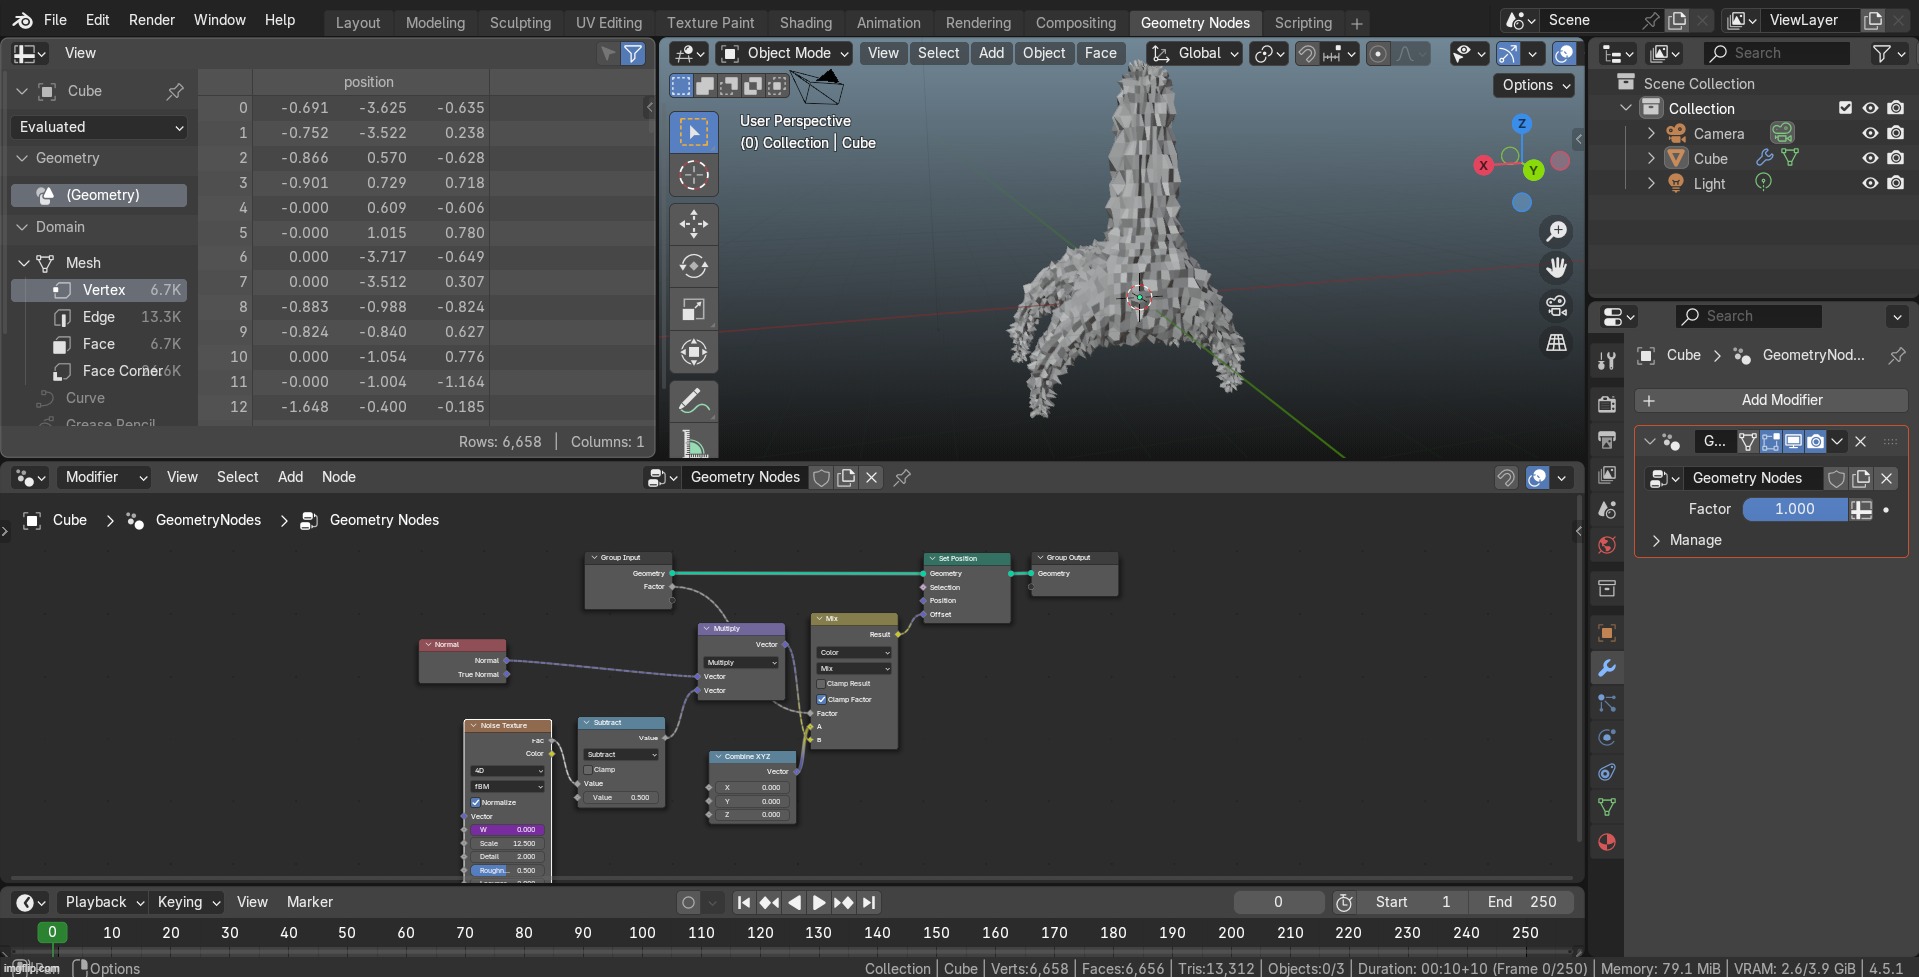Toggle camera view icon in viewport
Image resolution: width=1919 pixels, height=977 pixels.
click(x=1556, y=305)
